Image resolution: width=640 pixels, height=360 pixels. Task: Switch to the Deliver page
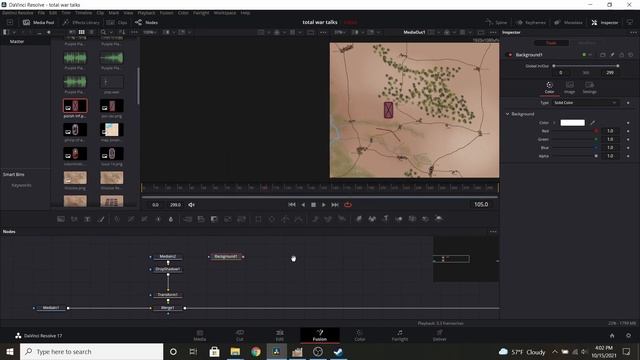point(440,335)
